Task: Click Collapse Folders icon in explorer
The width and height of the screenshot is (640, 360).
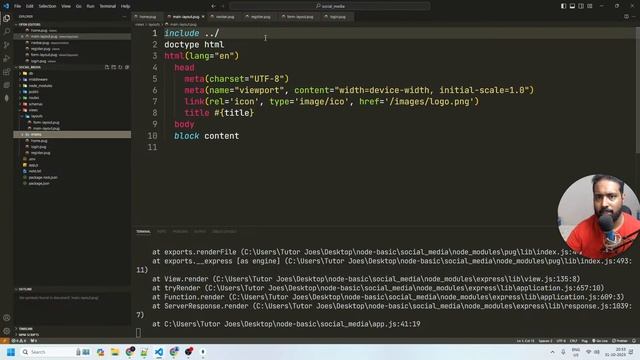Action: pos(127,67)
